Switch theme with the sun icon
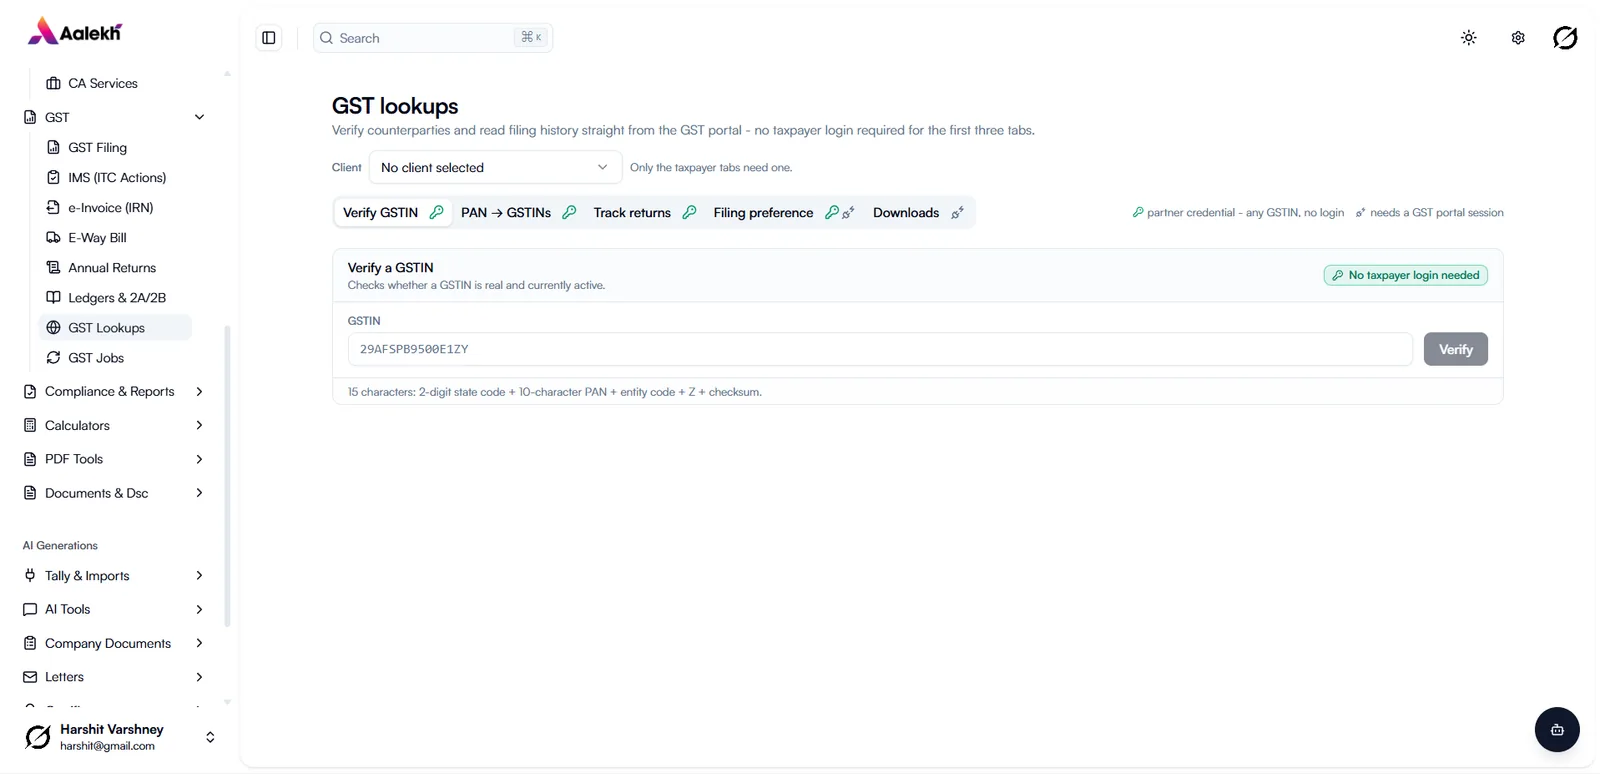The height and width of the screenshot is (774, 1600). tap(1468, 38)
